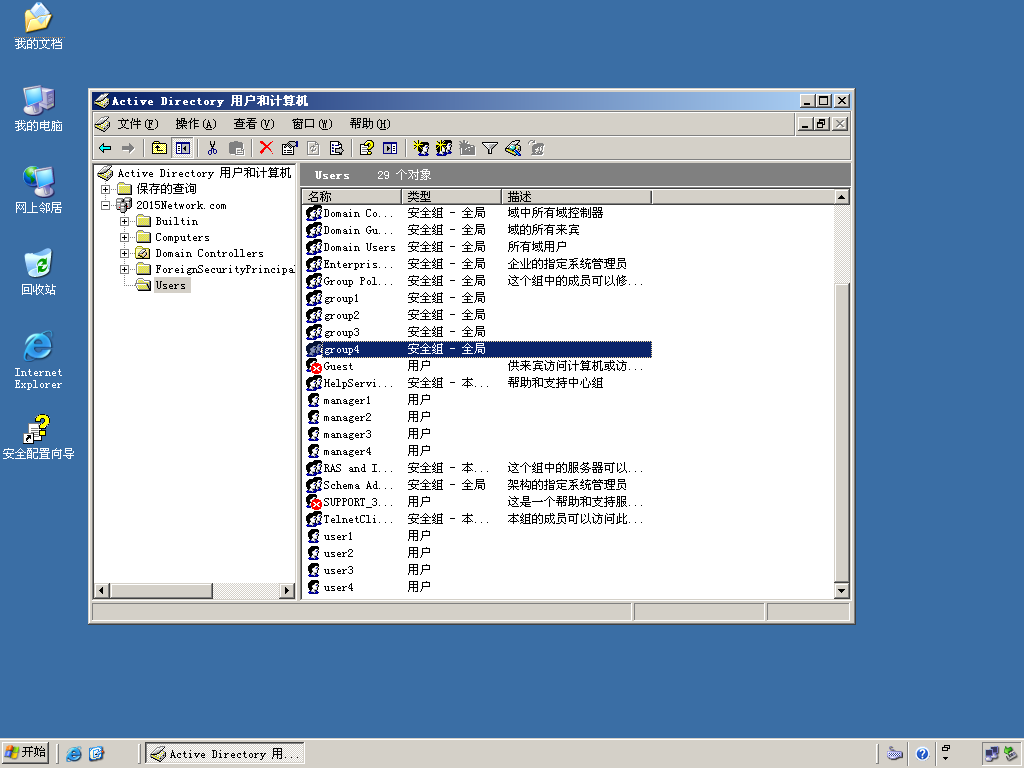The width and height of the screenshot is (1024, 768).
Task: Select the Domain Users group icon
Action: [314, 248]
